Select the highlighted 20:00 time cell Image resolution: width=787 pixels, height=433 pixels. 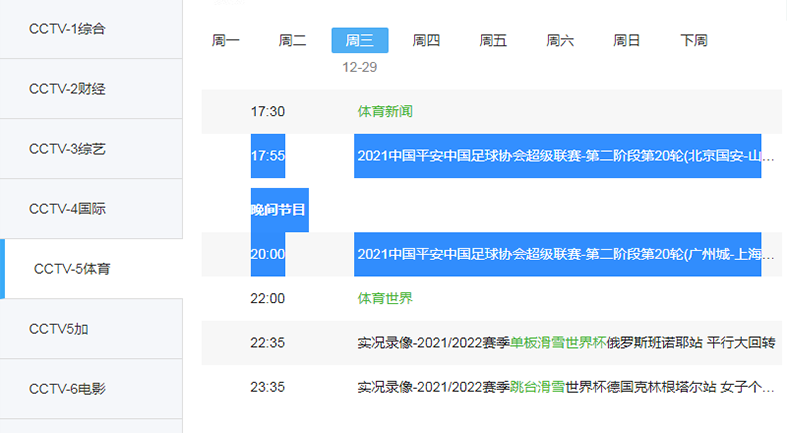(268, 254)
